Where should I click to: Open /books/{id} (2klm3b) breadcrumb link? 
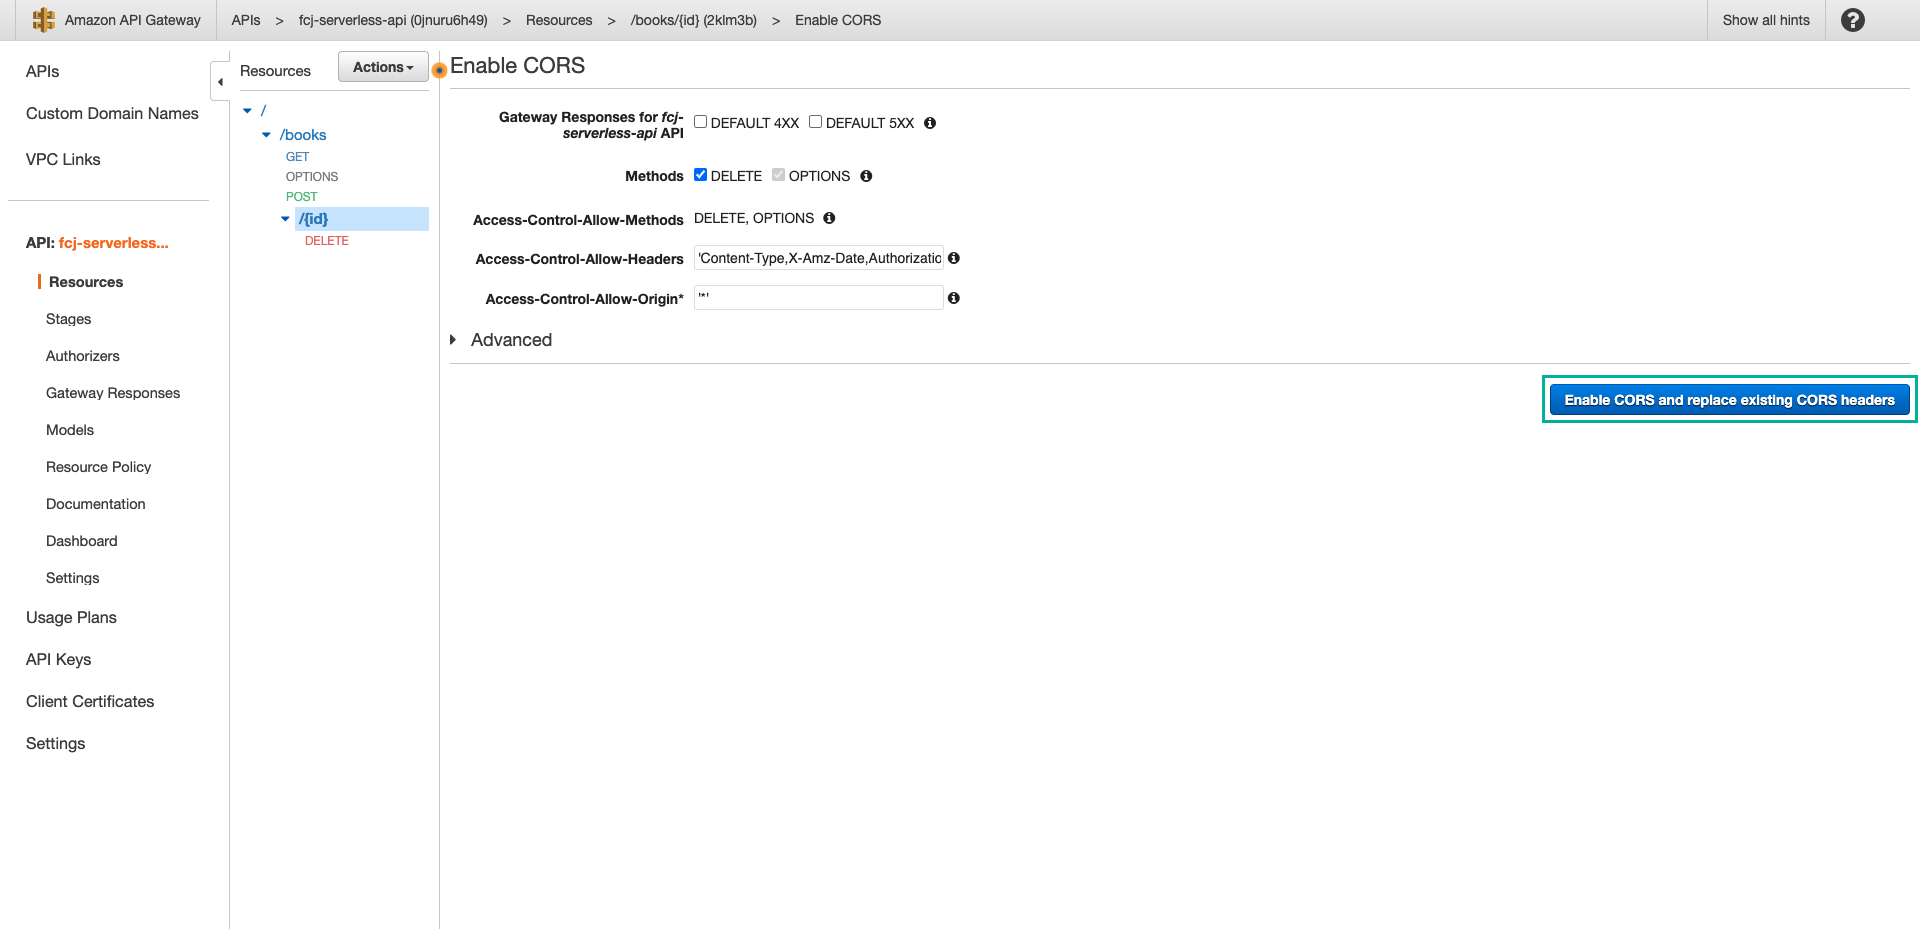pos(694,20)
